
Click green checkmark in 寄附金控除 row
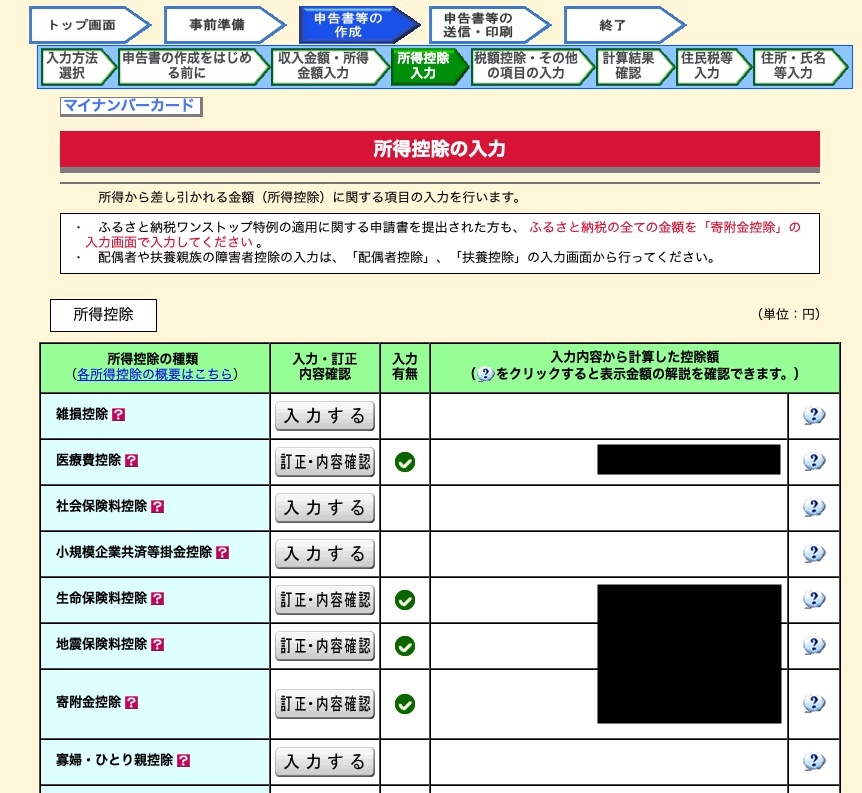point(405,704)
